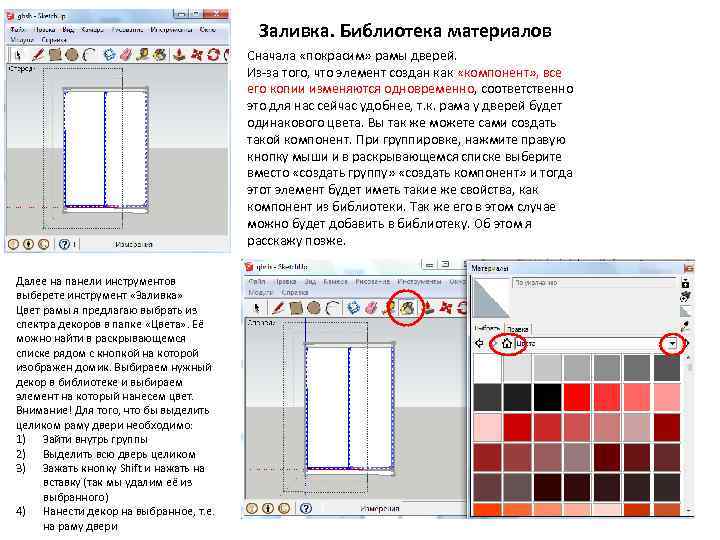Pick the pure black swatch in Materials
Screen dimensions: 720x540
point(547,397)
